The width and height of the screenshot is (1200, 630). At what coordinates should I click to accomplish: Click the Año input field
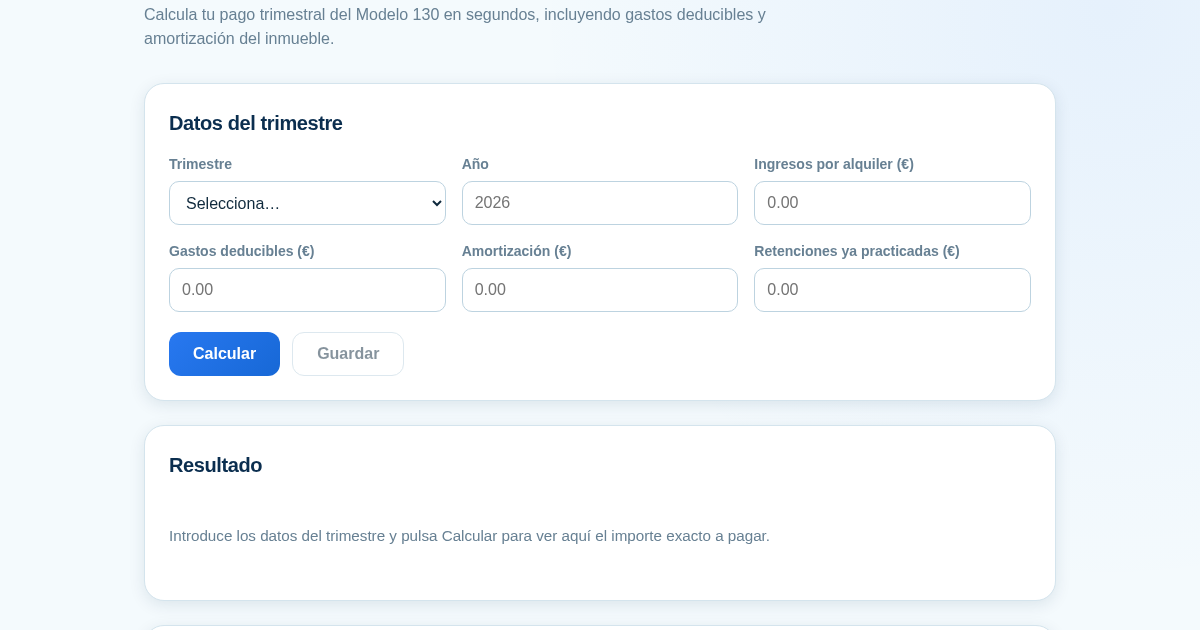[x=600, y=203]
